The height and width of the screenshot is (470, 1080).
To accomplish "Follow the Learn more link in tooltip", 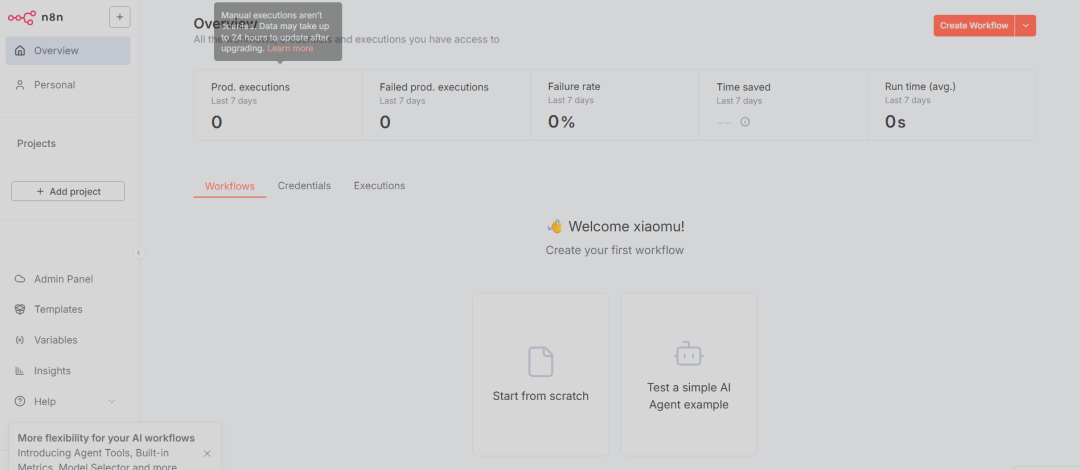I will pyautogui.click(x=290, y=49).
